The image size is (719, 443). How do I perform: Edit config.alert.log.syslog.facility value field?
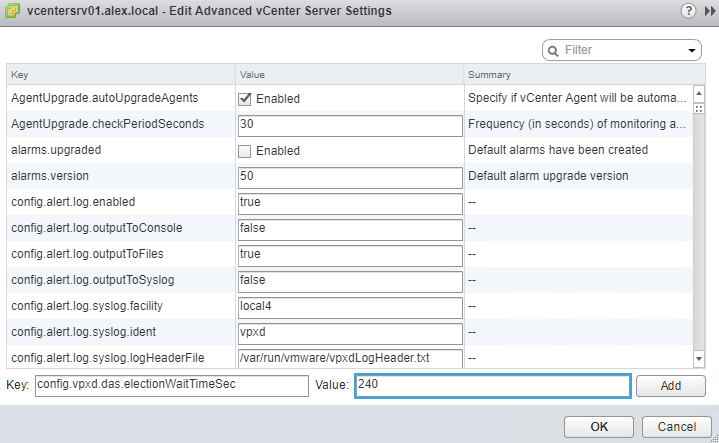349,306
